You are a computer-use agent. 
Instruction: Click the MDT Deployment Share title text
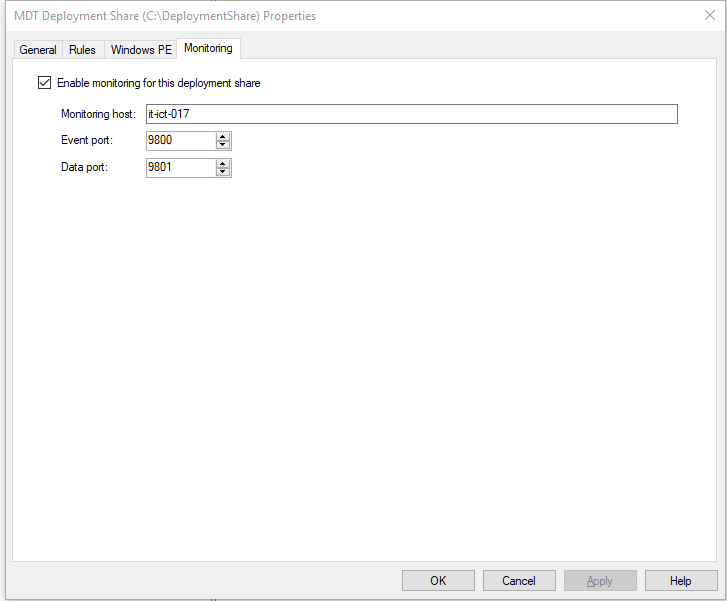(165, 16)
